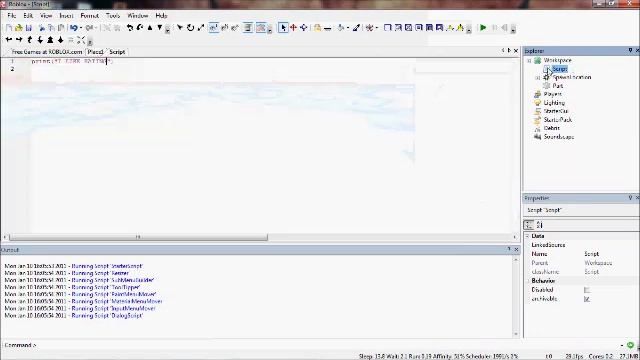Click the solid up triangle icon
This screenshot has width=640, height=360.
pos(150,28)
